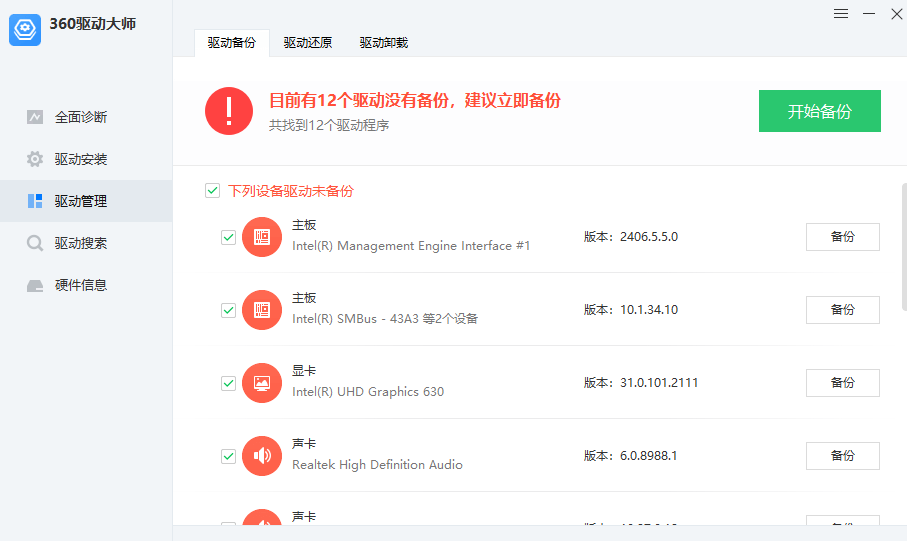Click version text 10.1.34.10
907x541 pixels.
click(x=649, y=310)
